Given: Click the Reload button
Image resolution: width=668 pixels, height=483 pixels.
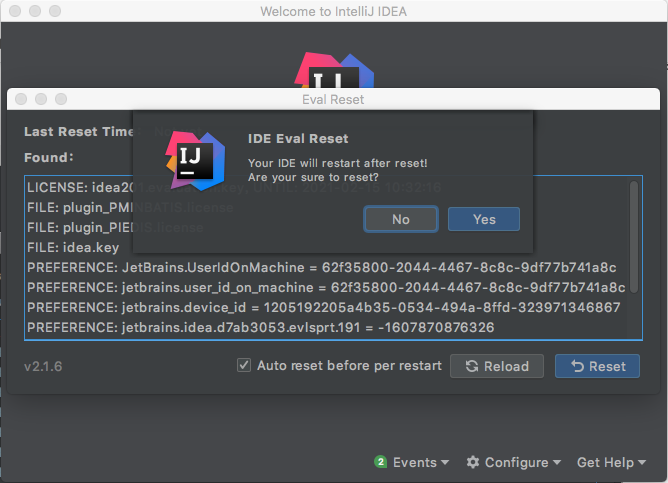Looking at the screenshot, I should (x=497, y=366).
